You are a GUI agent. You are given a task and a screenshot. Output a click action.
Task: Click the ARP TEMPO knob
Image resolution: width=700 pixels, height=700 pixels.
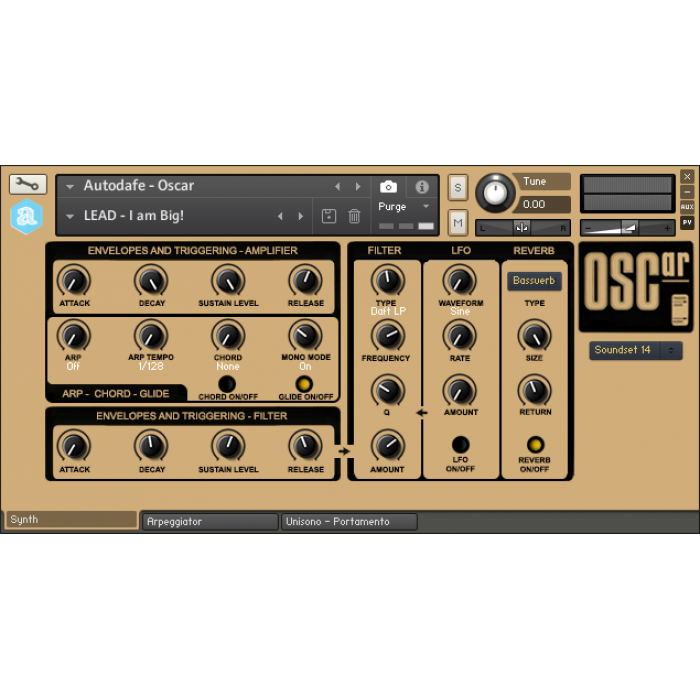151,336
